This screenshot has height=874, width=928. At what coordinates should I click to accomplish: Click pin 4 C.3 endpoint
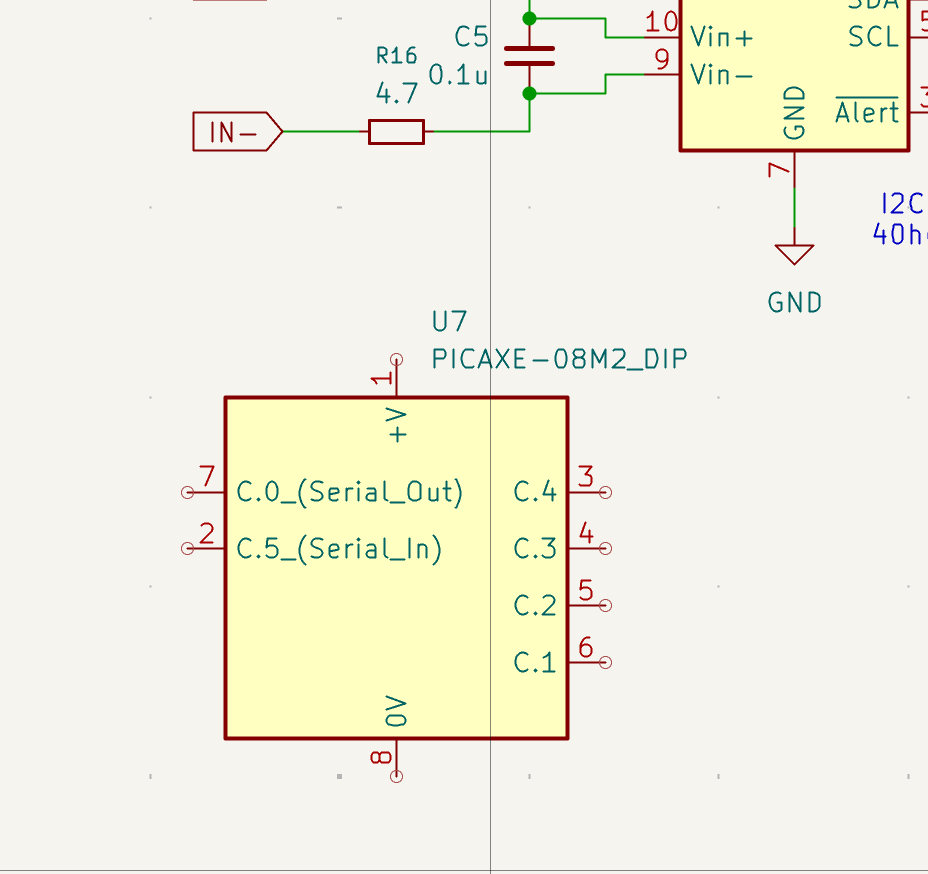(x=605, y=549)
